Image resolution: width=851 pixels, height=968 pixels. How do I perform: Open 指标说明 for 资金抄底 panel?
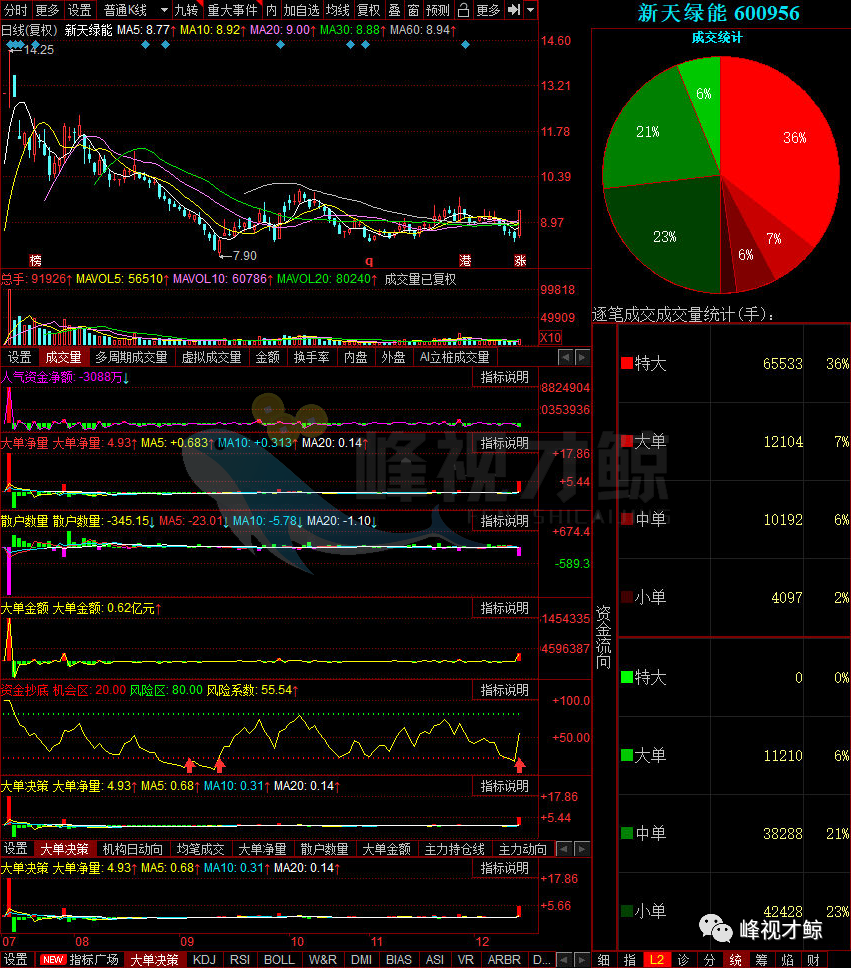pyautogui.click(x=505, y=690)
